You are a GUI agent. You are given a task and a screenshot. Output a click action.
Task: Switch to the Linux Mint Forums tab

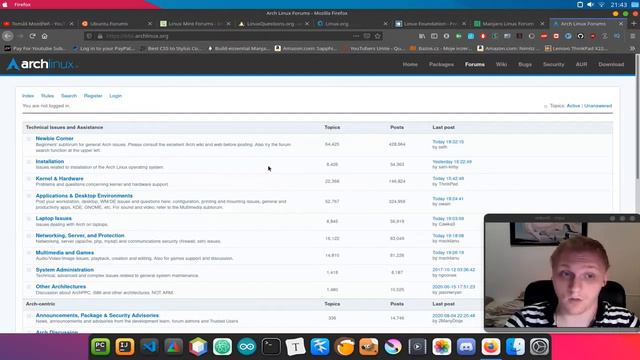[x=195, y=24]
